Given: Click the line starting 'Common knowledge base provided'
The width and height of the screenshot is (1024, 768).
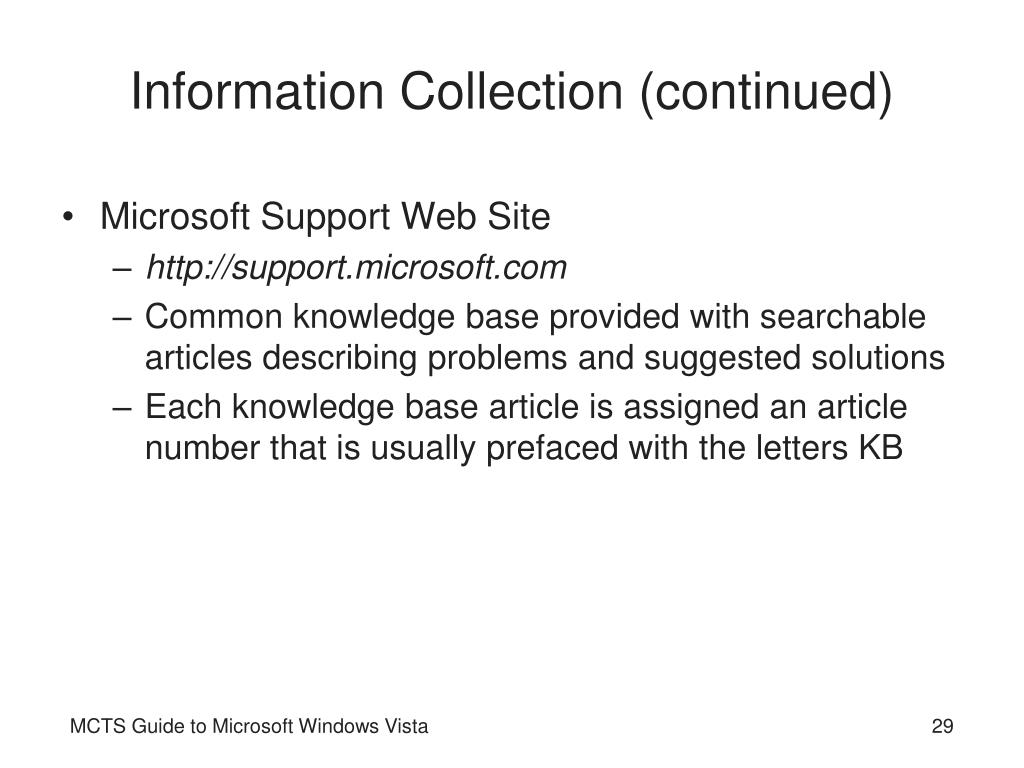Looking at the screenshot, I should pos(536,317).
